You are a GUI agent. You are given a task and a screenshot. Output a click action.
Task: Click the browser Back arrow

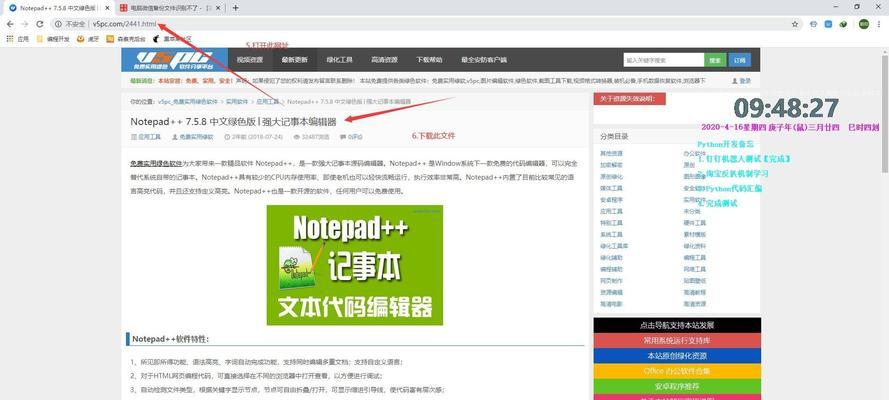[x=10, y=24]
